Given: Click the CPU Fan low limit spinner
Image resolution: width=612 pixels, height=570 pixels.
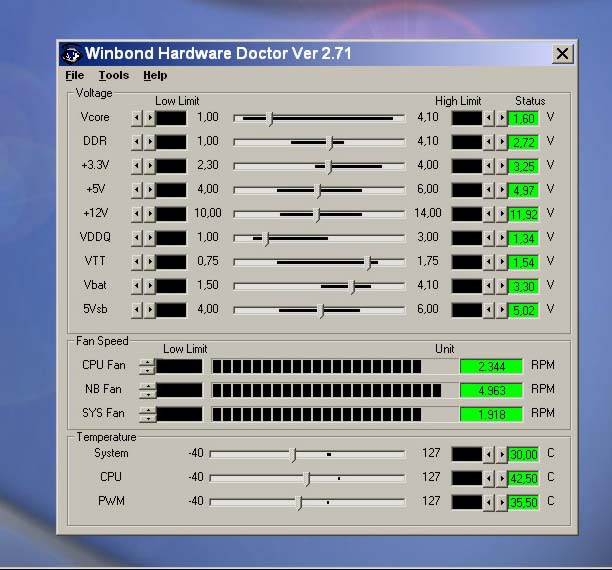Looking at the screenshot, I should coord(147,366).
